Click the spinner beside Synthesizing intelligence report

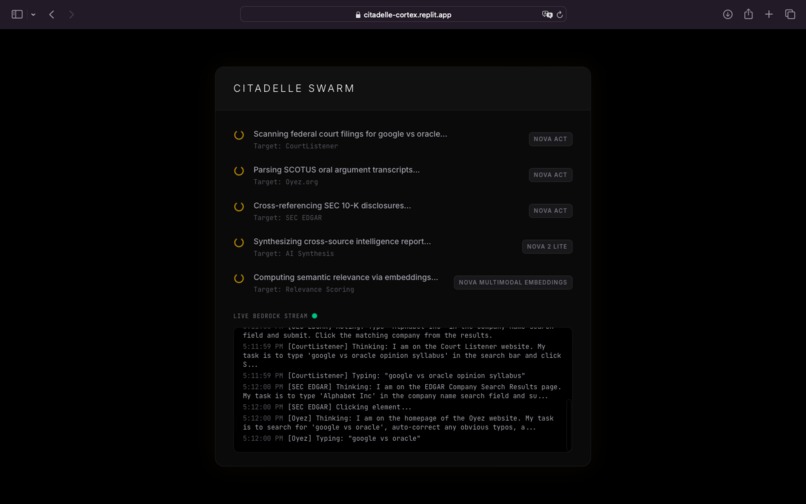[x=239, y=243]
